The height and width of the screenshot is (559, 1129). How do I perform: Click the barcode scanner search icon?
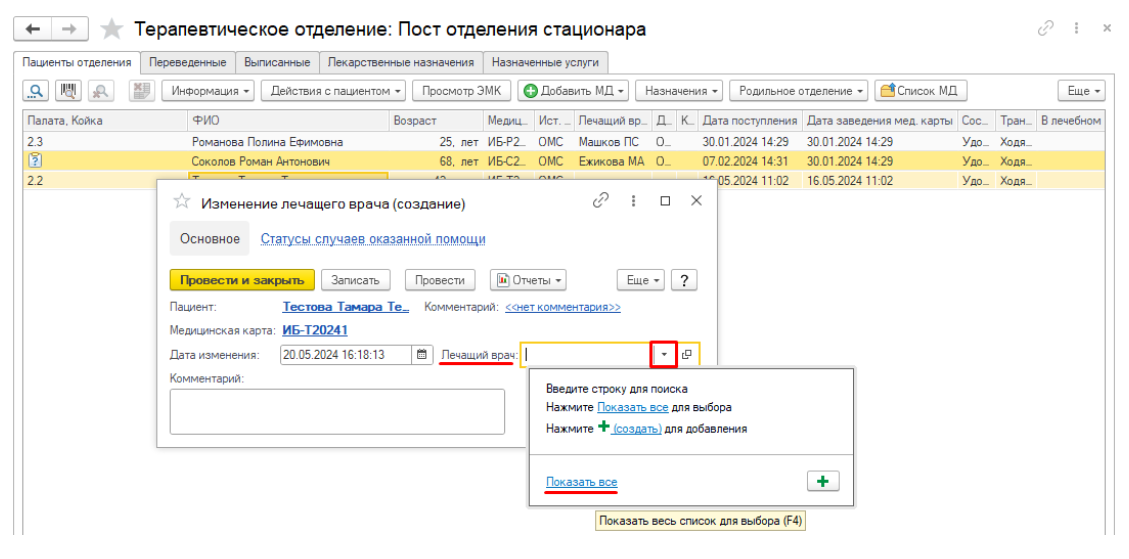pos(68,91)
